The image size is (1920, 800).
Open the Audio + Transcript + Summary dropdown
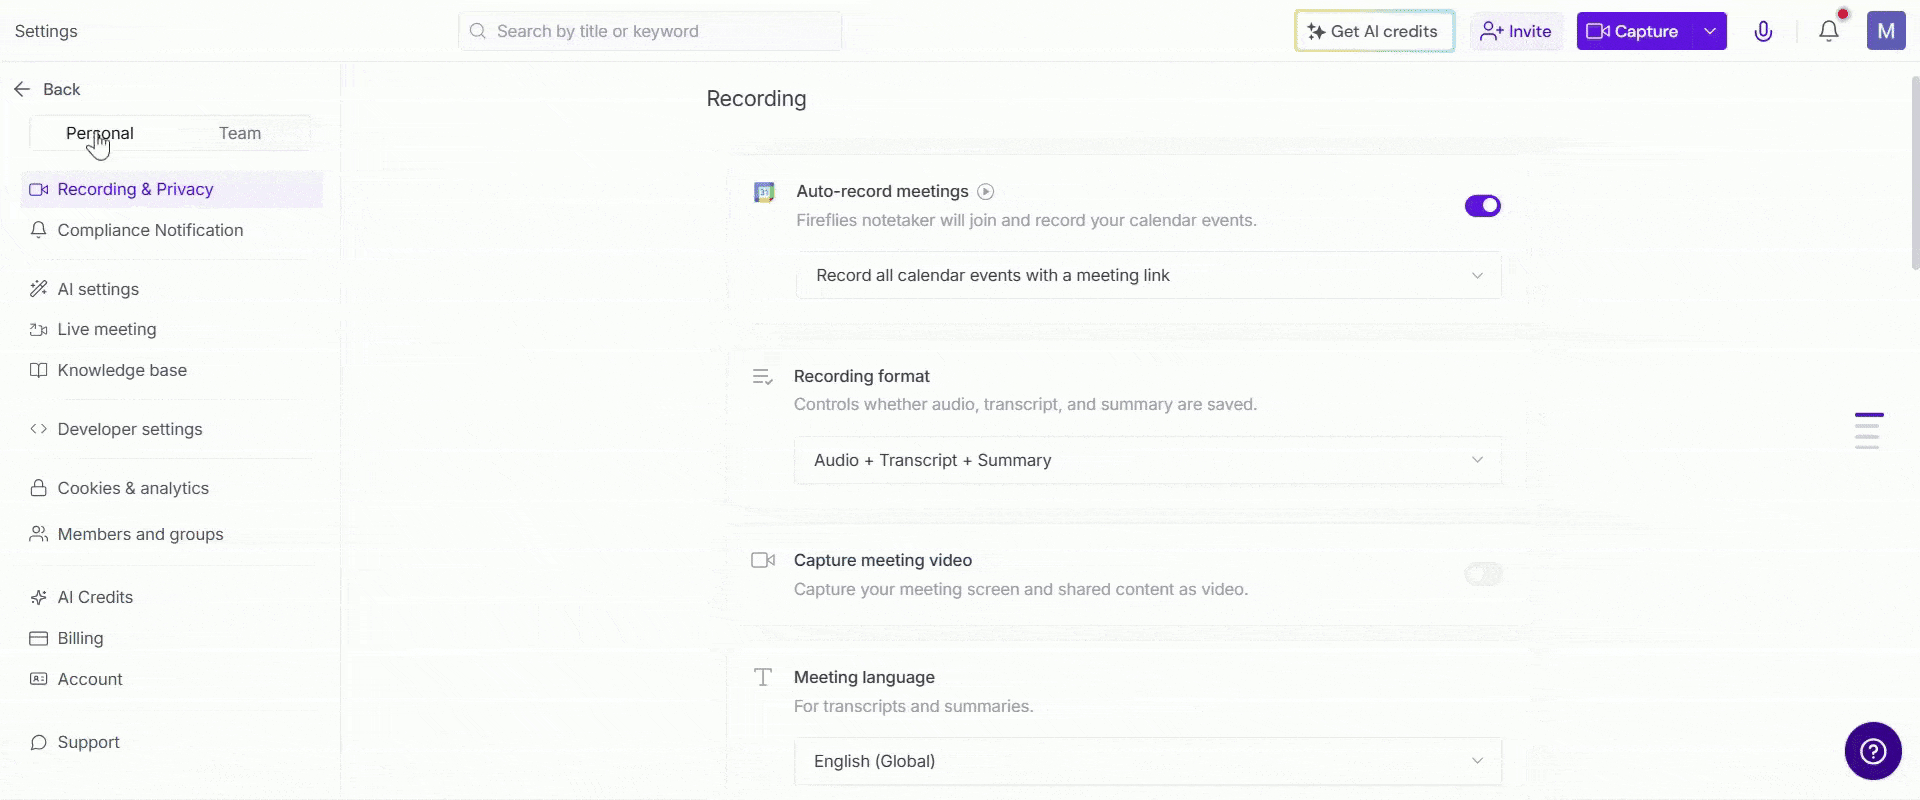pos(1148,460)
